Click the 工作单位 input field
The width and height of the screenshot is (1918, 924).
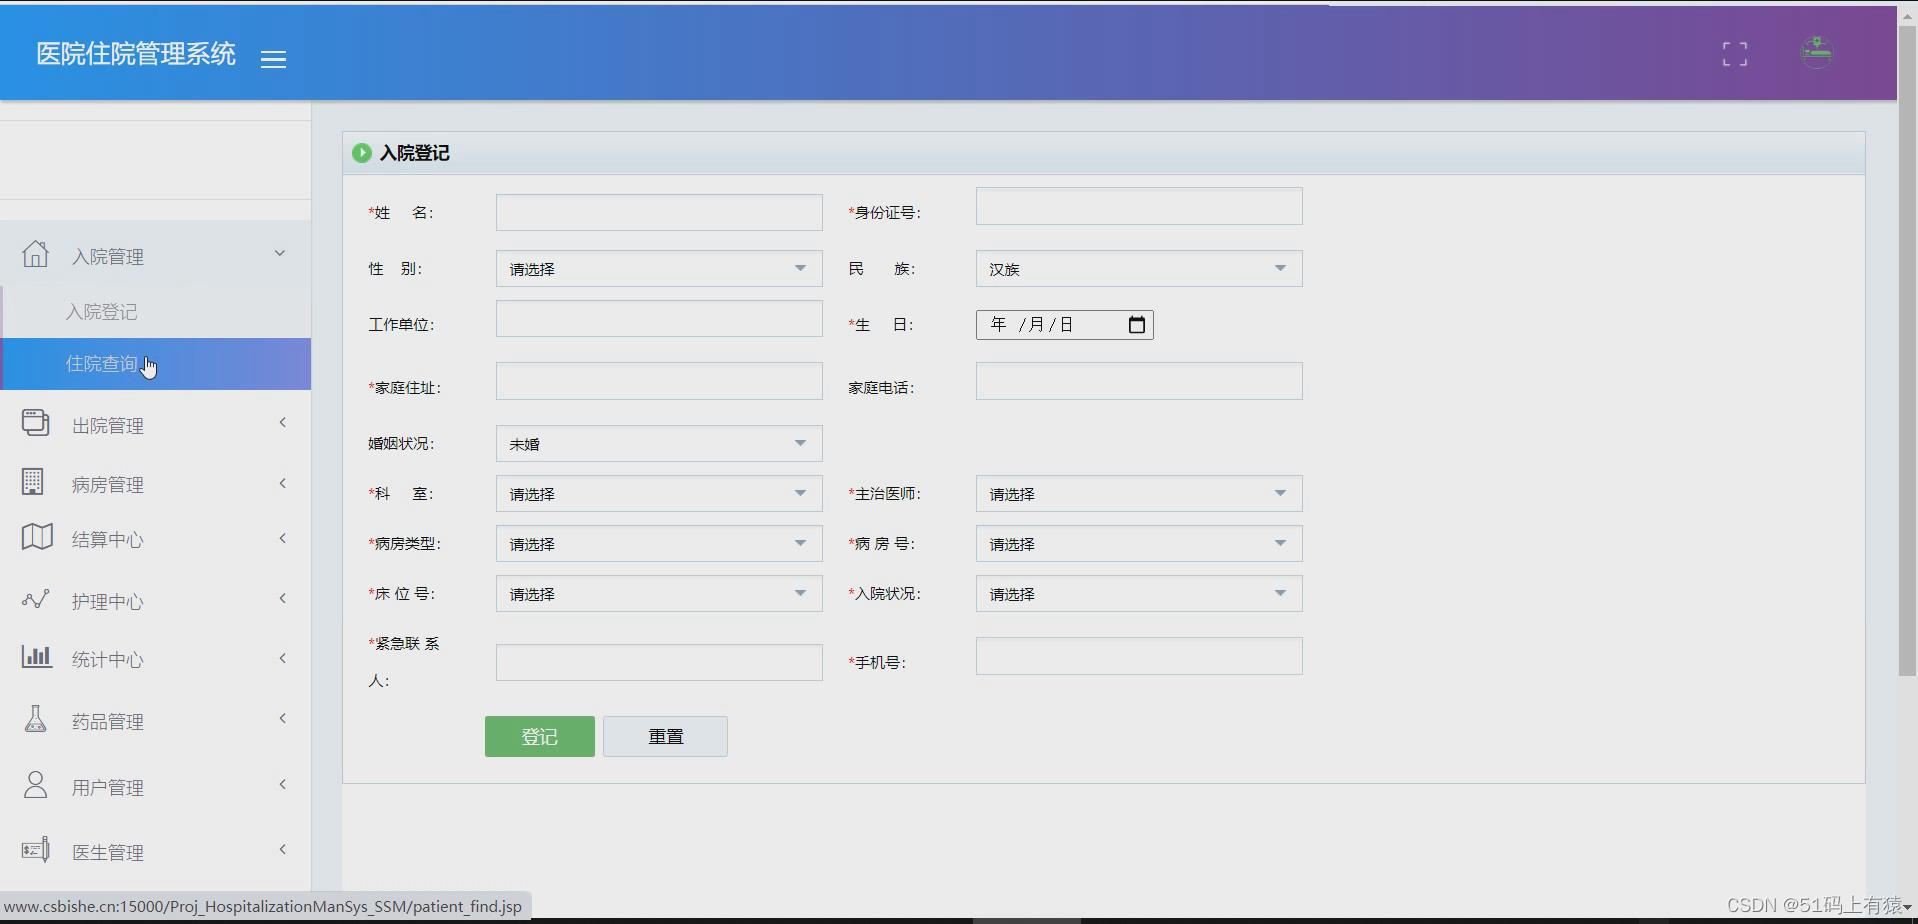pos(659,319)
